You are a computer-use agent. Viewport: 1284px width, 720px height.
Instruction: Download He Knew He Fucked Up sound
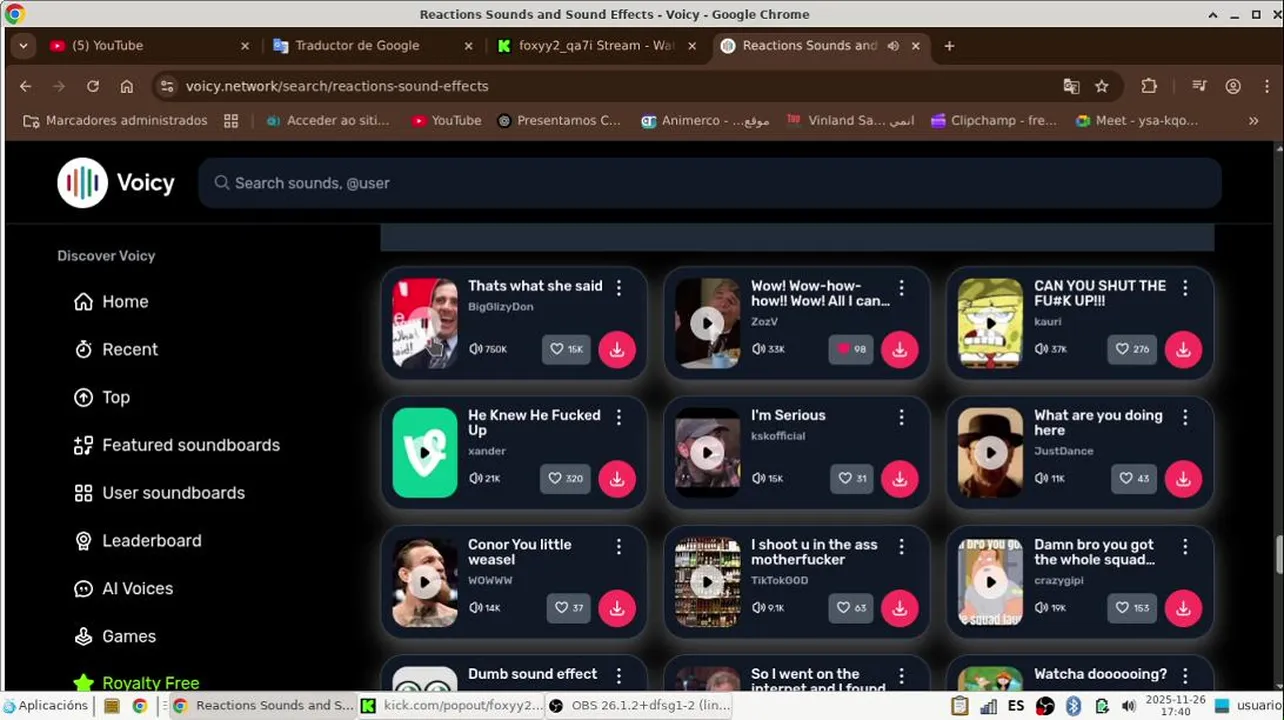(617, 478)
